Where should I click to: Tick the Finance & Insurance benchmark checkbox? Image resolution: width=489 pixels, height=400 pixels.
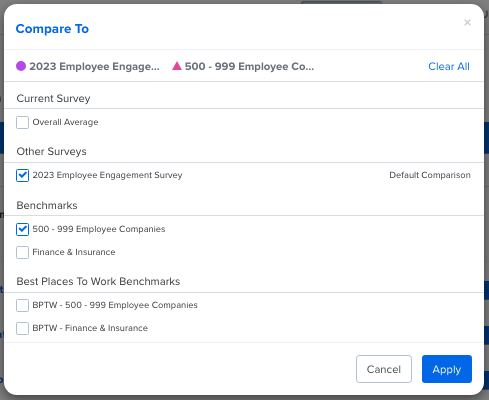pyautogui.click(x=22, y=252)
